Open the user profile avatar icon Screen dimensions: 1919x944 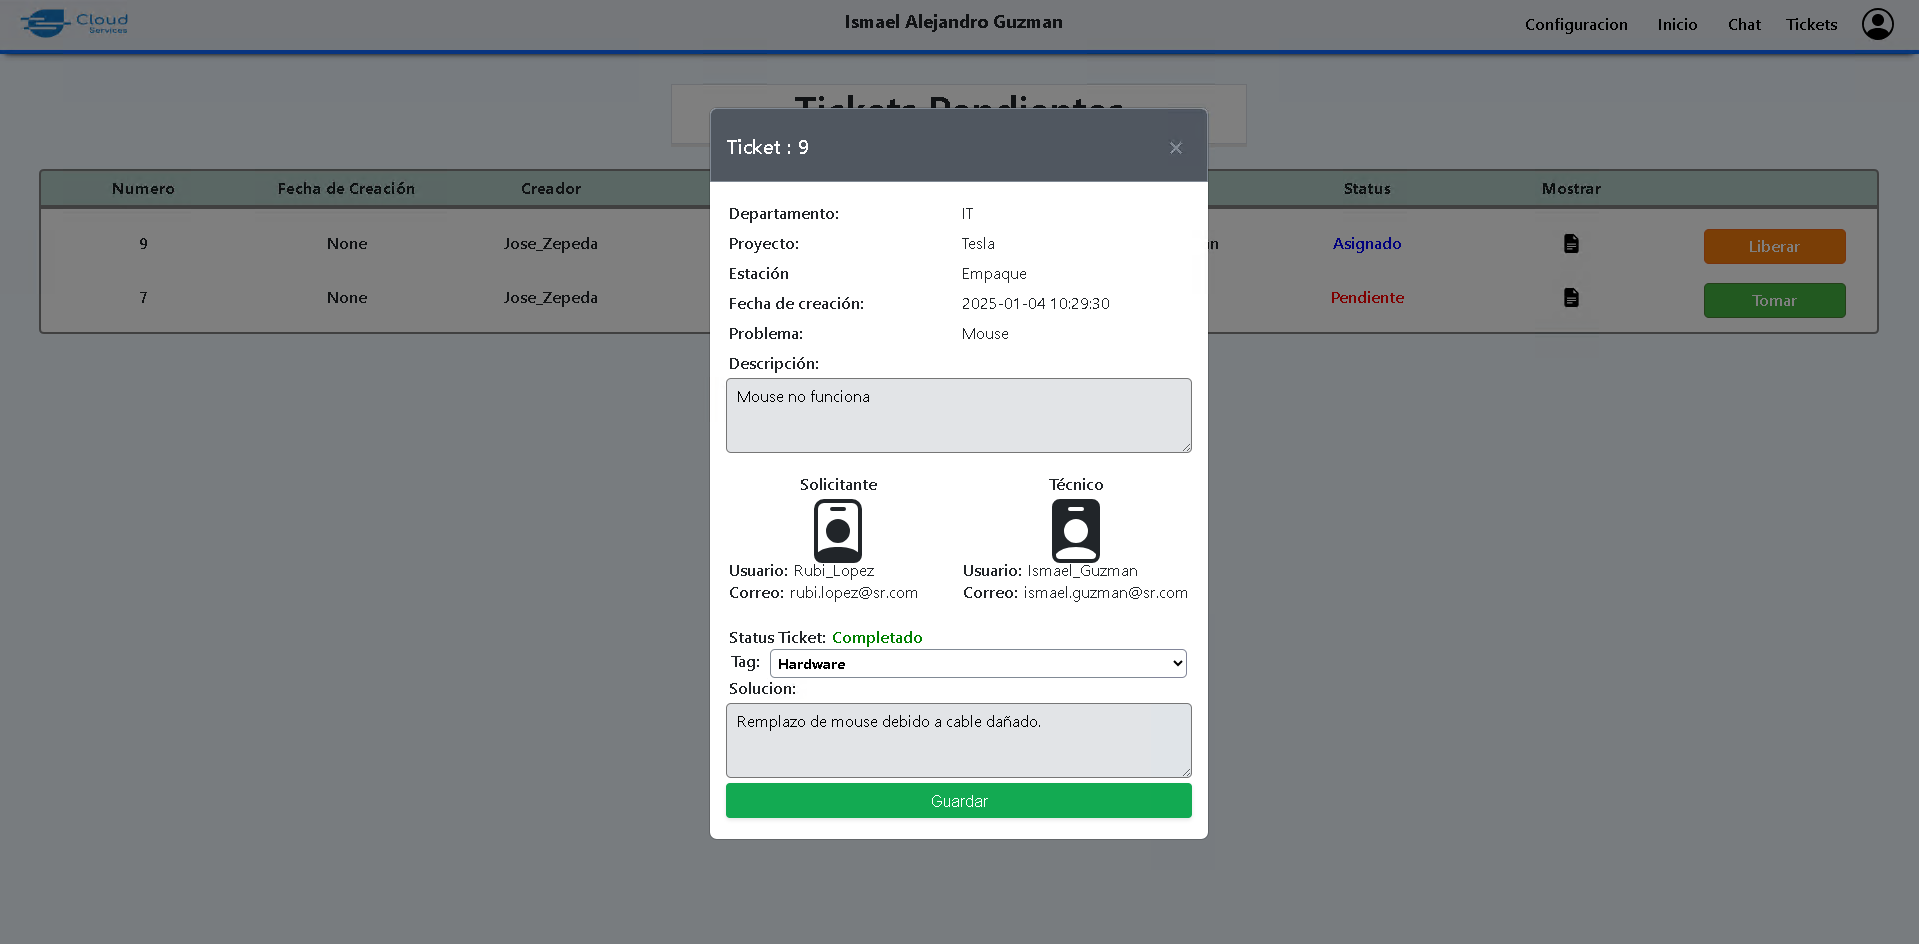1877,24
